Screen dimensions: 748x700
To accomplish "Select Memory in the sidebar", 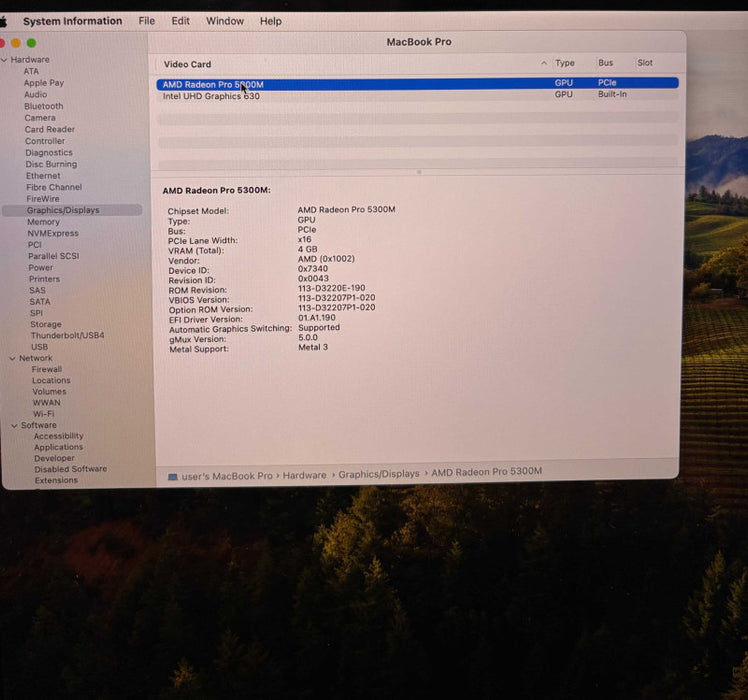I will (43, 222).
